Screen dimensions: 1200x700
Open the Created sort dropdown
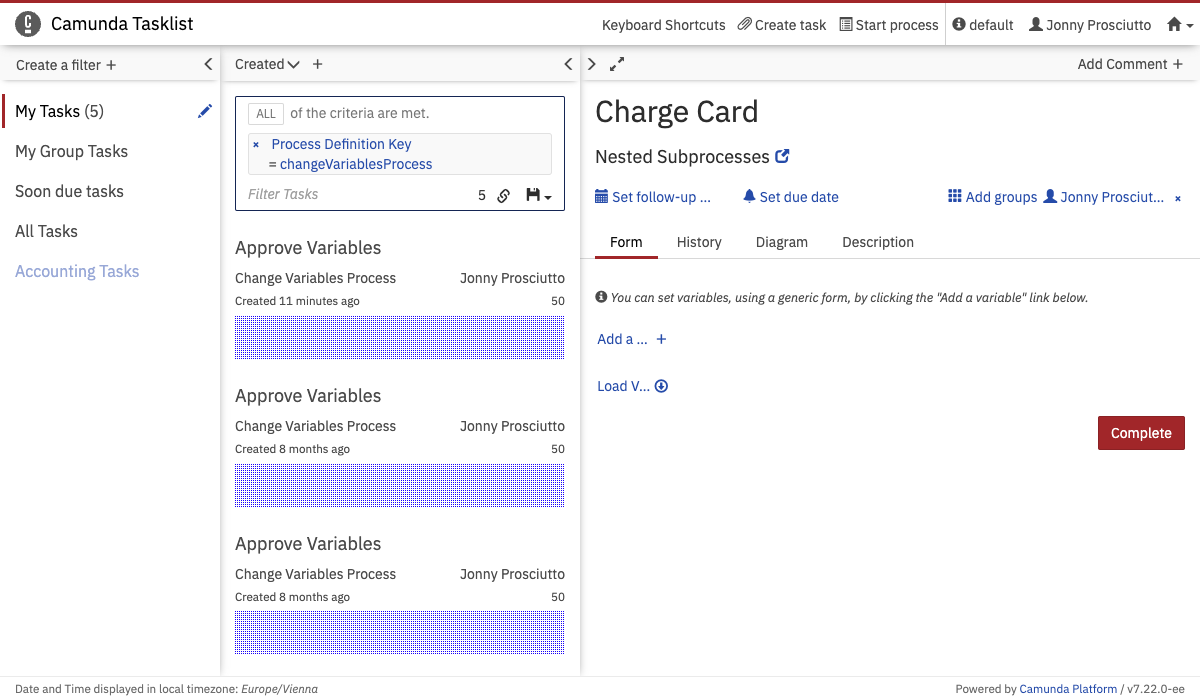click(267, 64)
